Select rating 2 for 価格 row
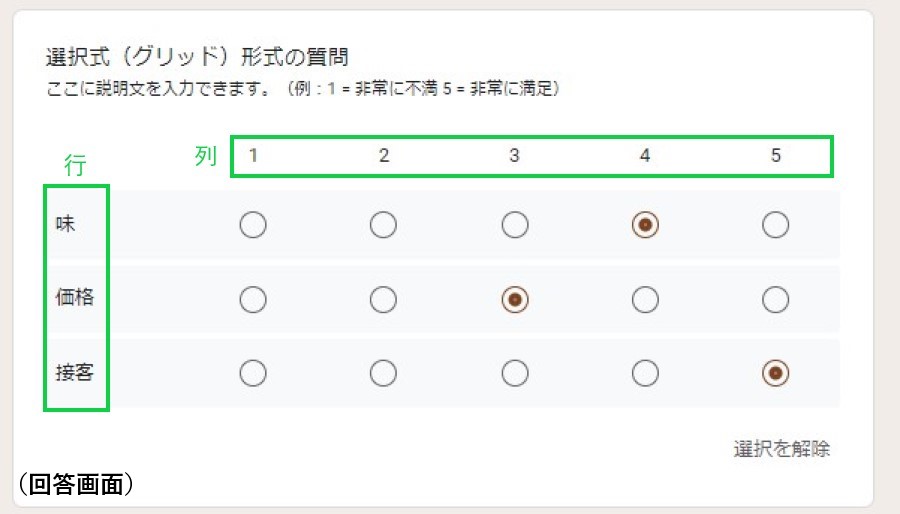This screenshot has width=900, height=514. point(383,299)
